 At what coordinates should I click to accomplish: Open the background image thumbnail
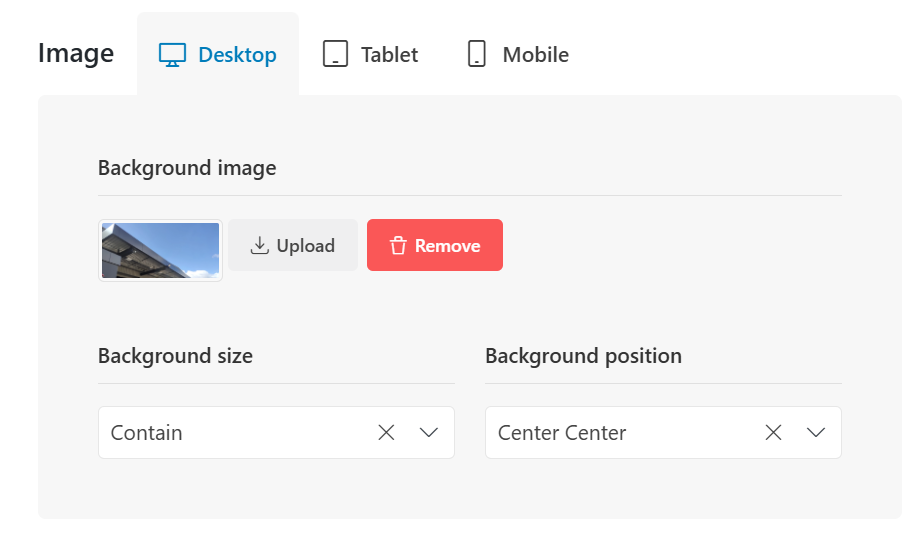click(161, 250)
